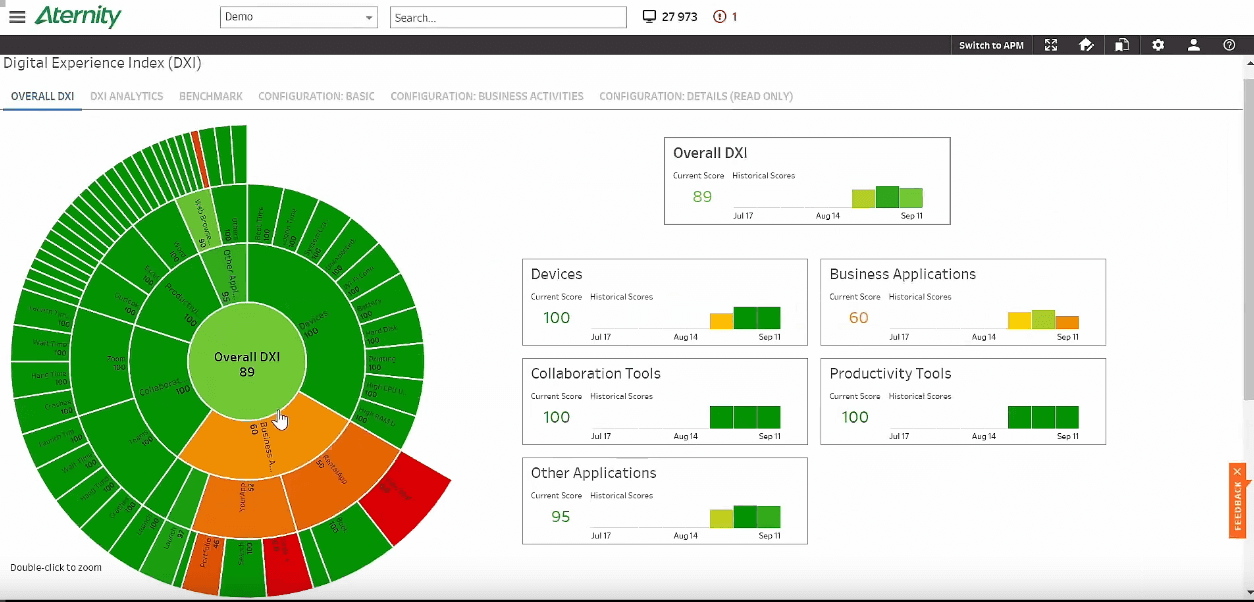The width and height of the screenshot is (1254, 602).
Task: Click the Overall DXI center circle
Action: [246, 360]
